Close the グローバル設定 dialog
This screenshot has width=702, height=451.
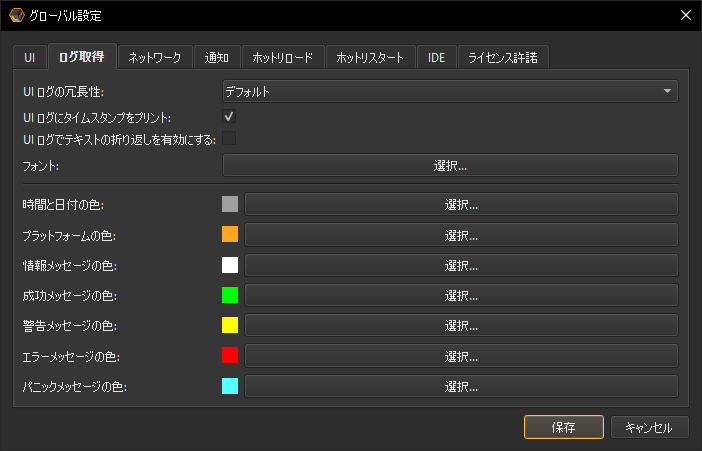(x=685, y=15)
